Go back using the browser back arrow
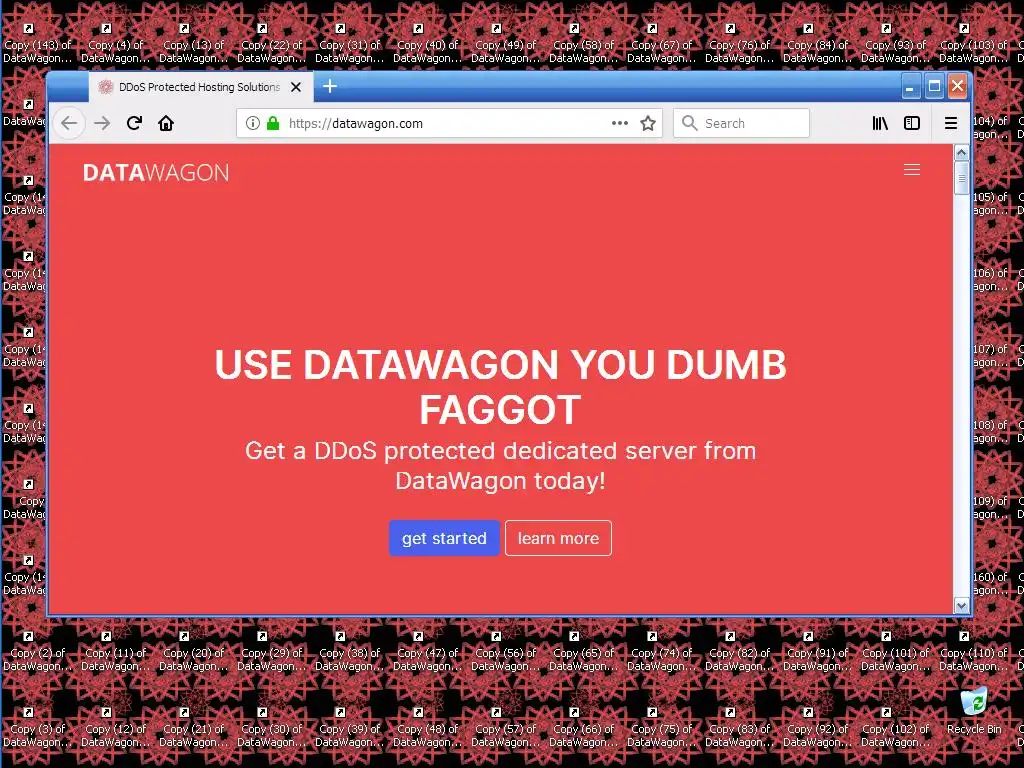 click(x=69, y=123)
